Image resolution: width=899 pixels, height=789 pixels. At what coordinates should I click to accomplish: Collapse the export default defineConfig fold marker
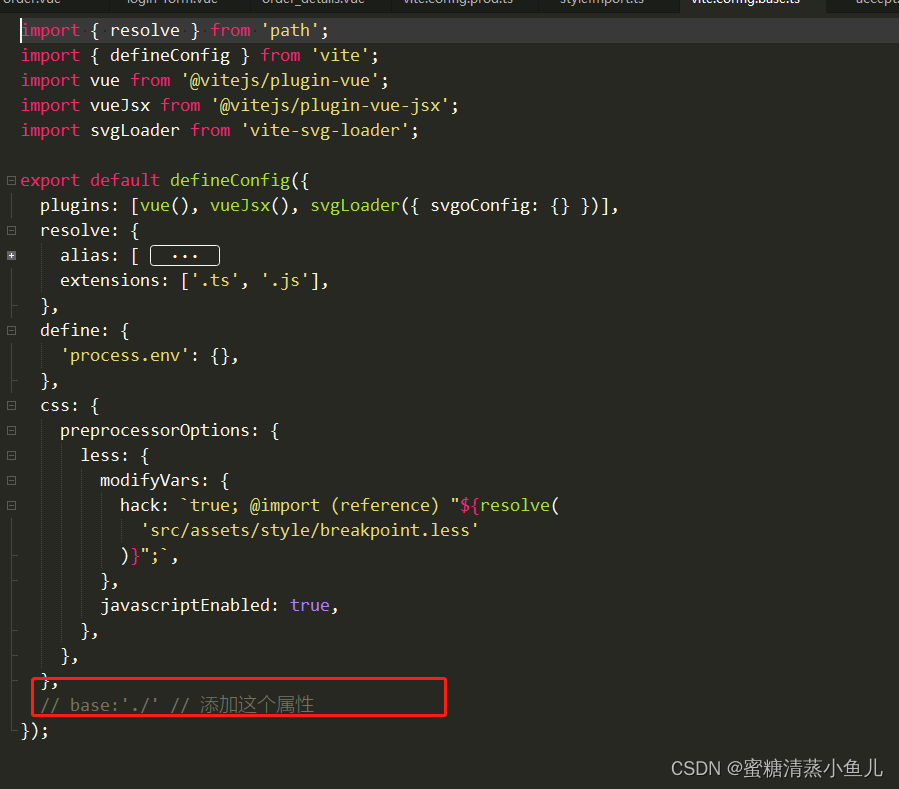click(x=10, y=180)
